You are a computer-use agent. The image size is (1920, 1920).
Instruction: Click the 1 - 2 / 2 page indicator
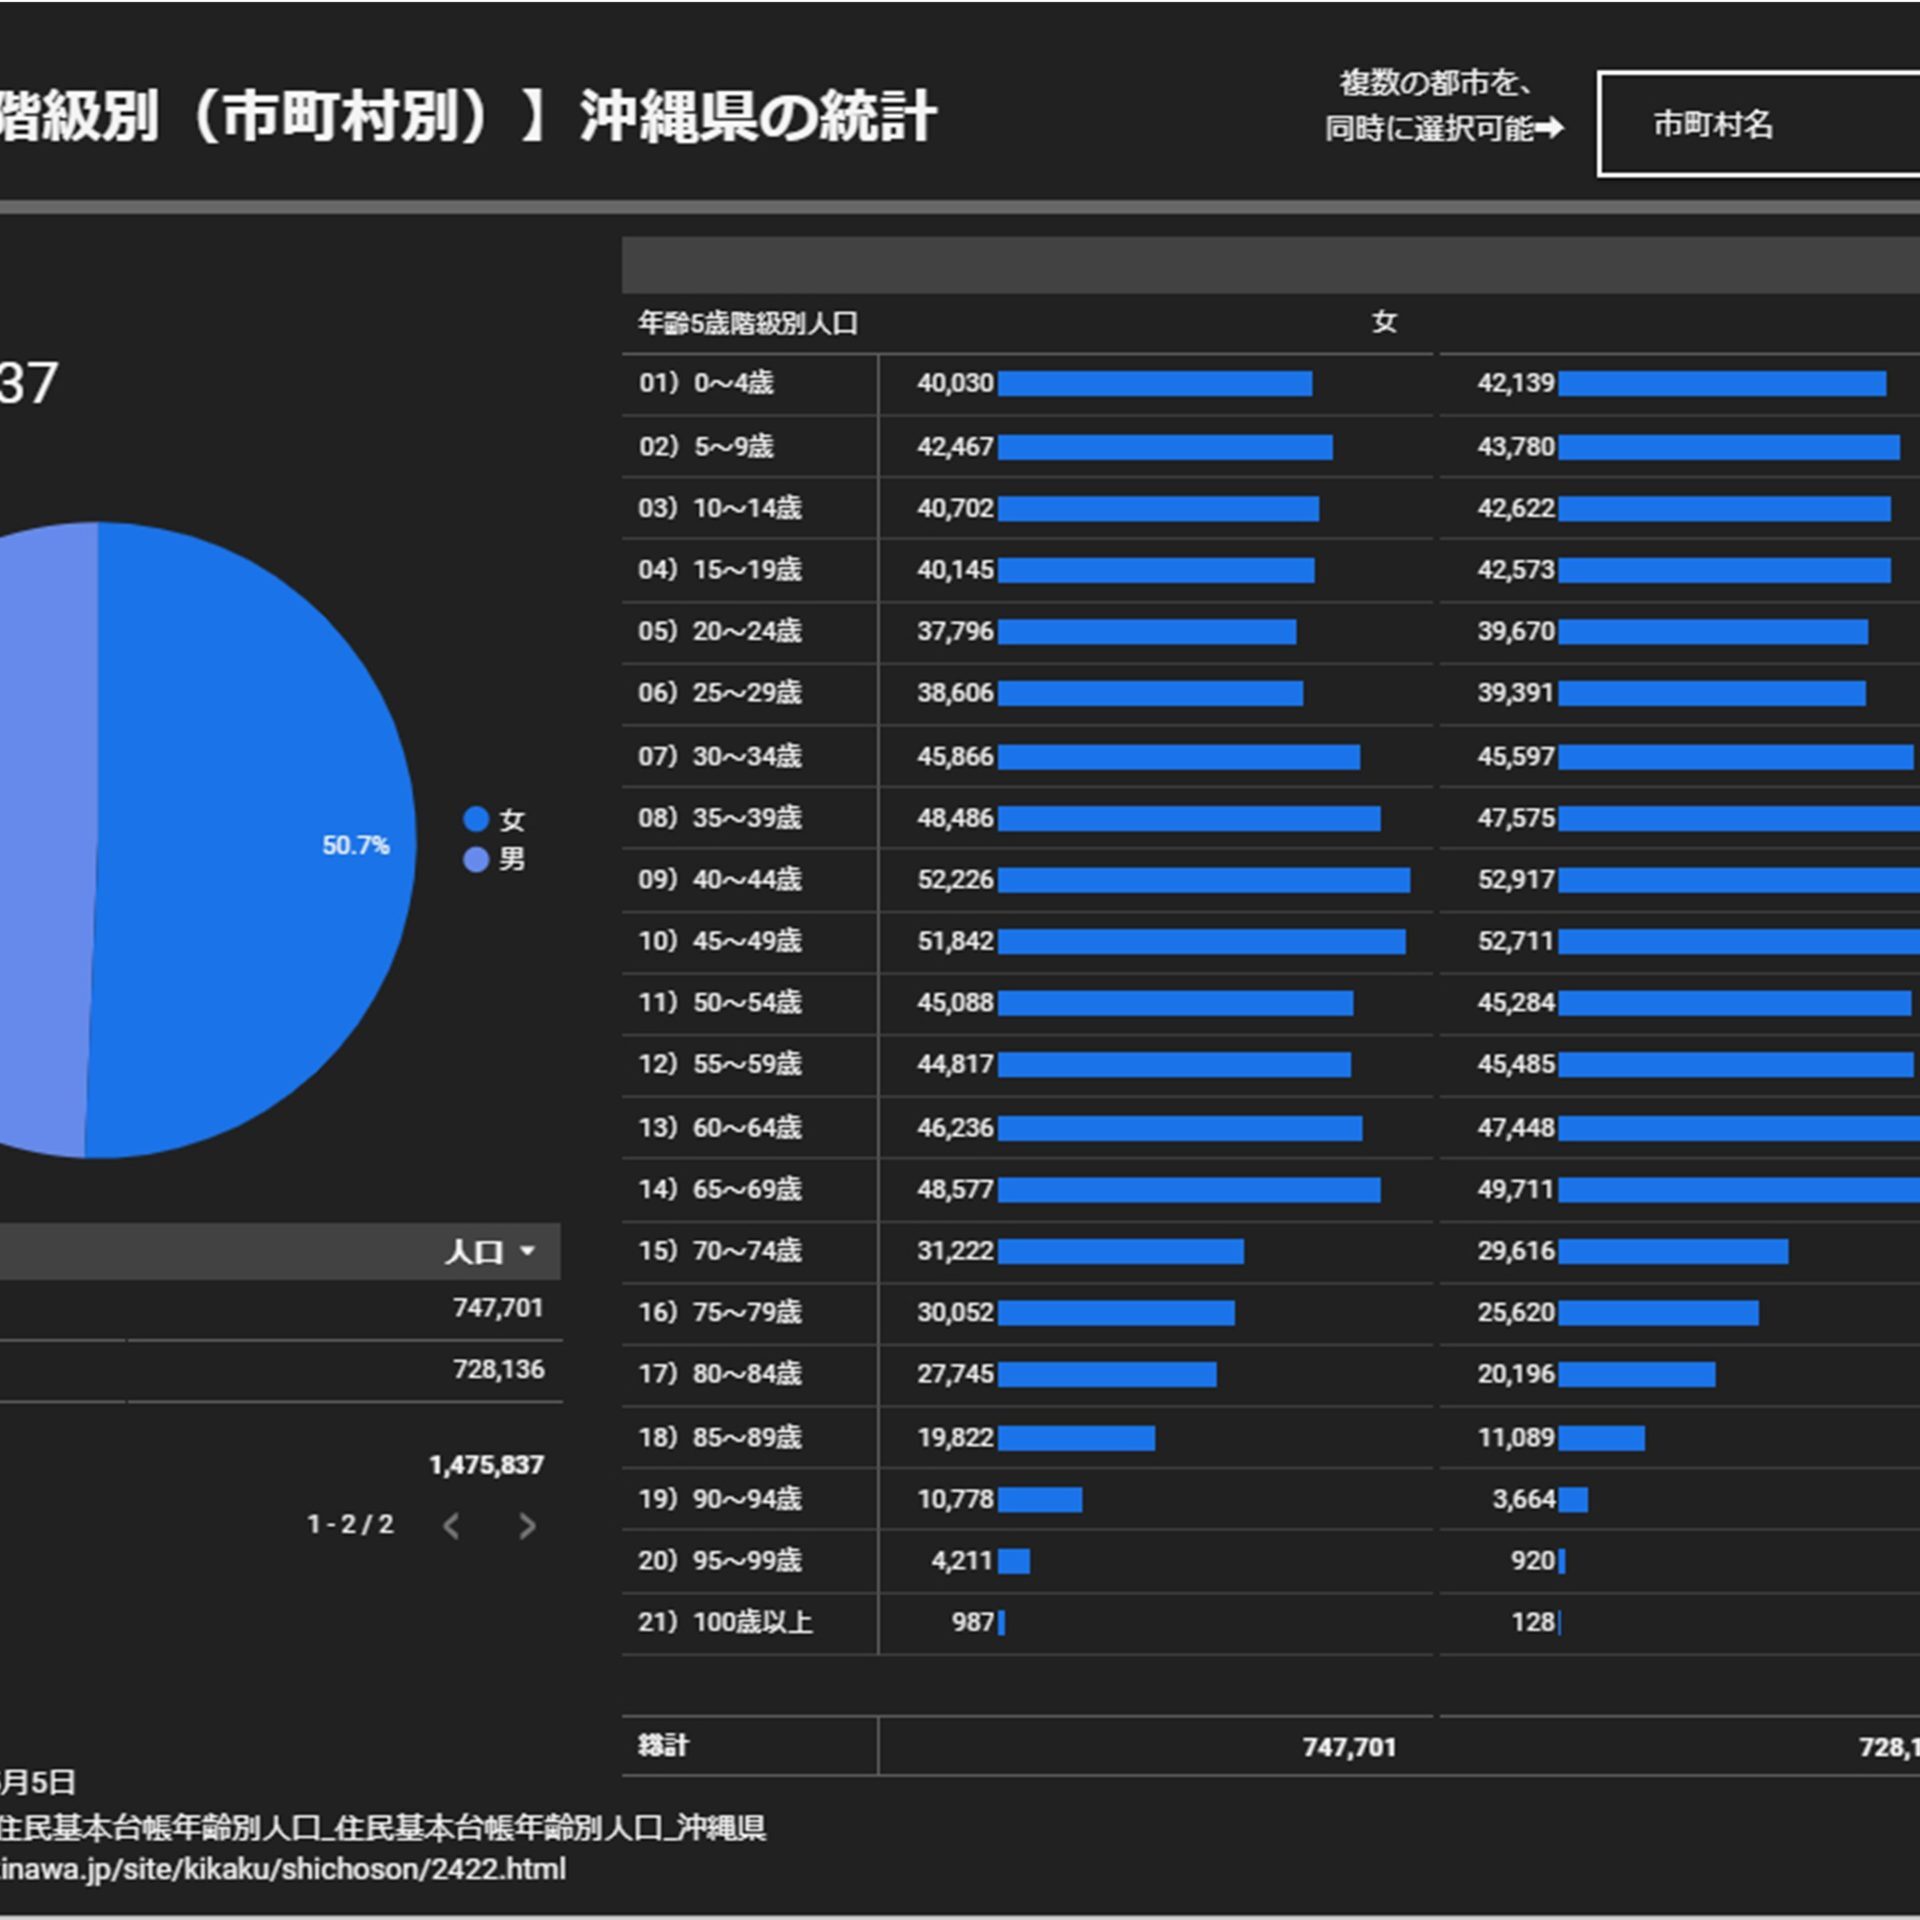(x=350, y=1526)
